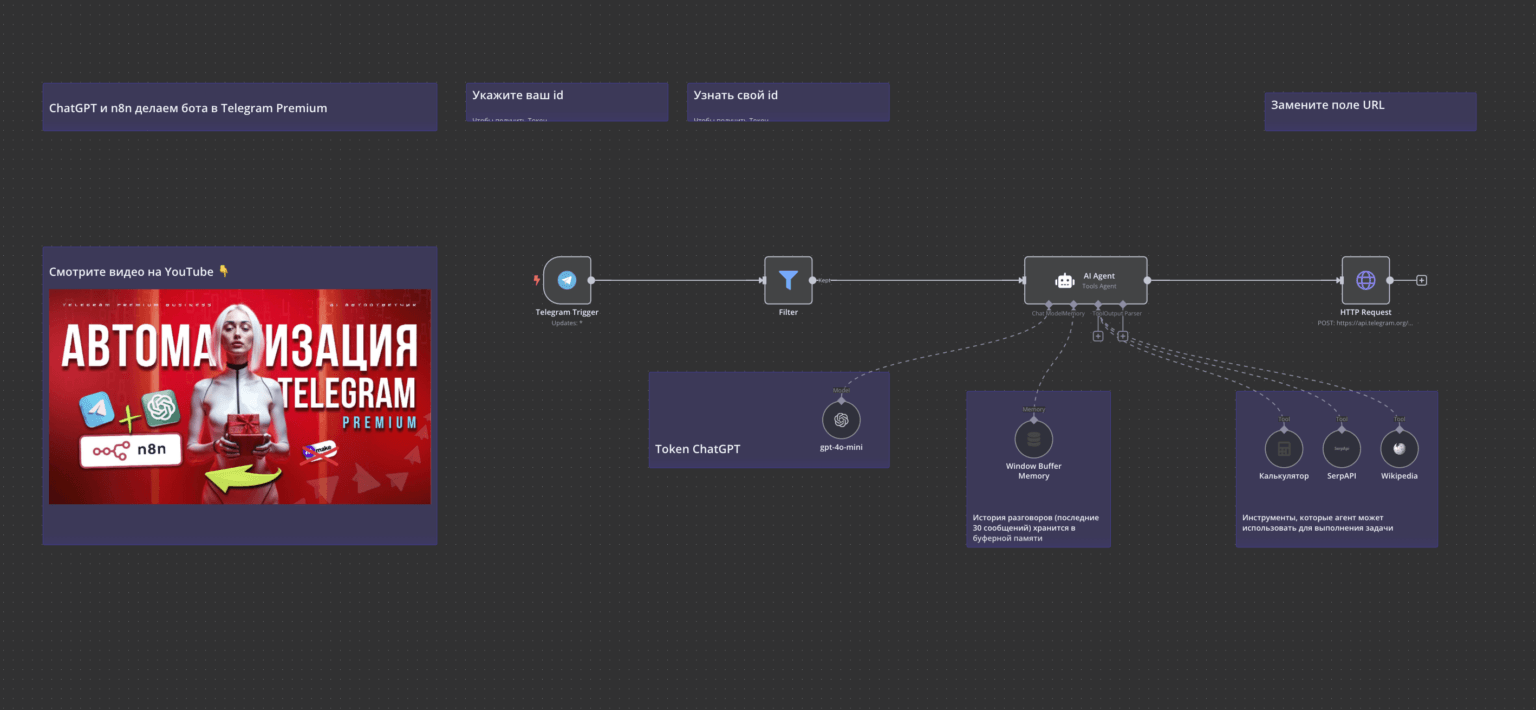Select the 'Замените поле URL' sticky note
Viewport: 1536px width, 710px height.
1370,111
